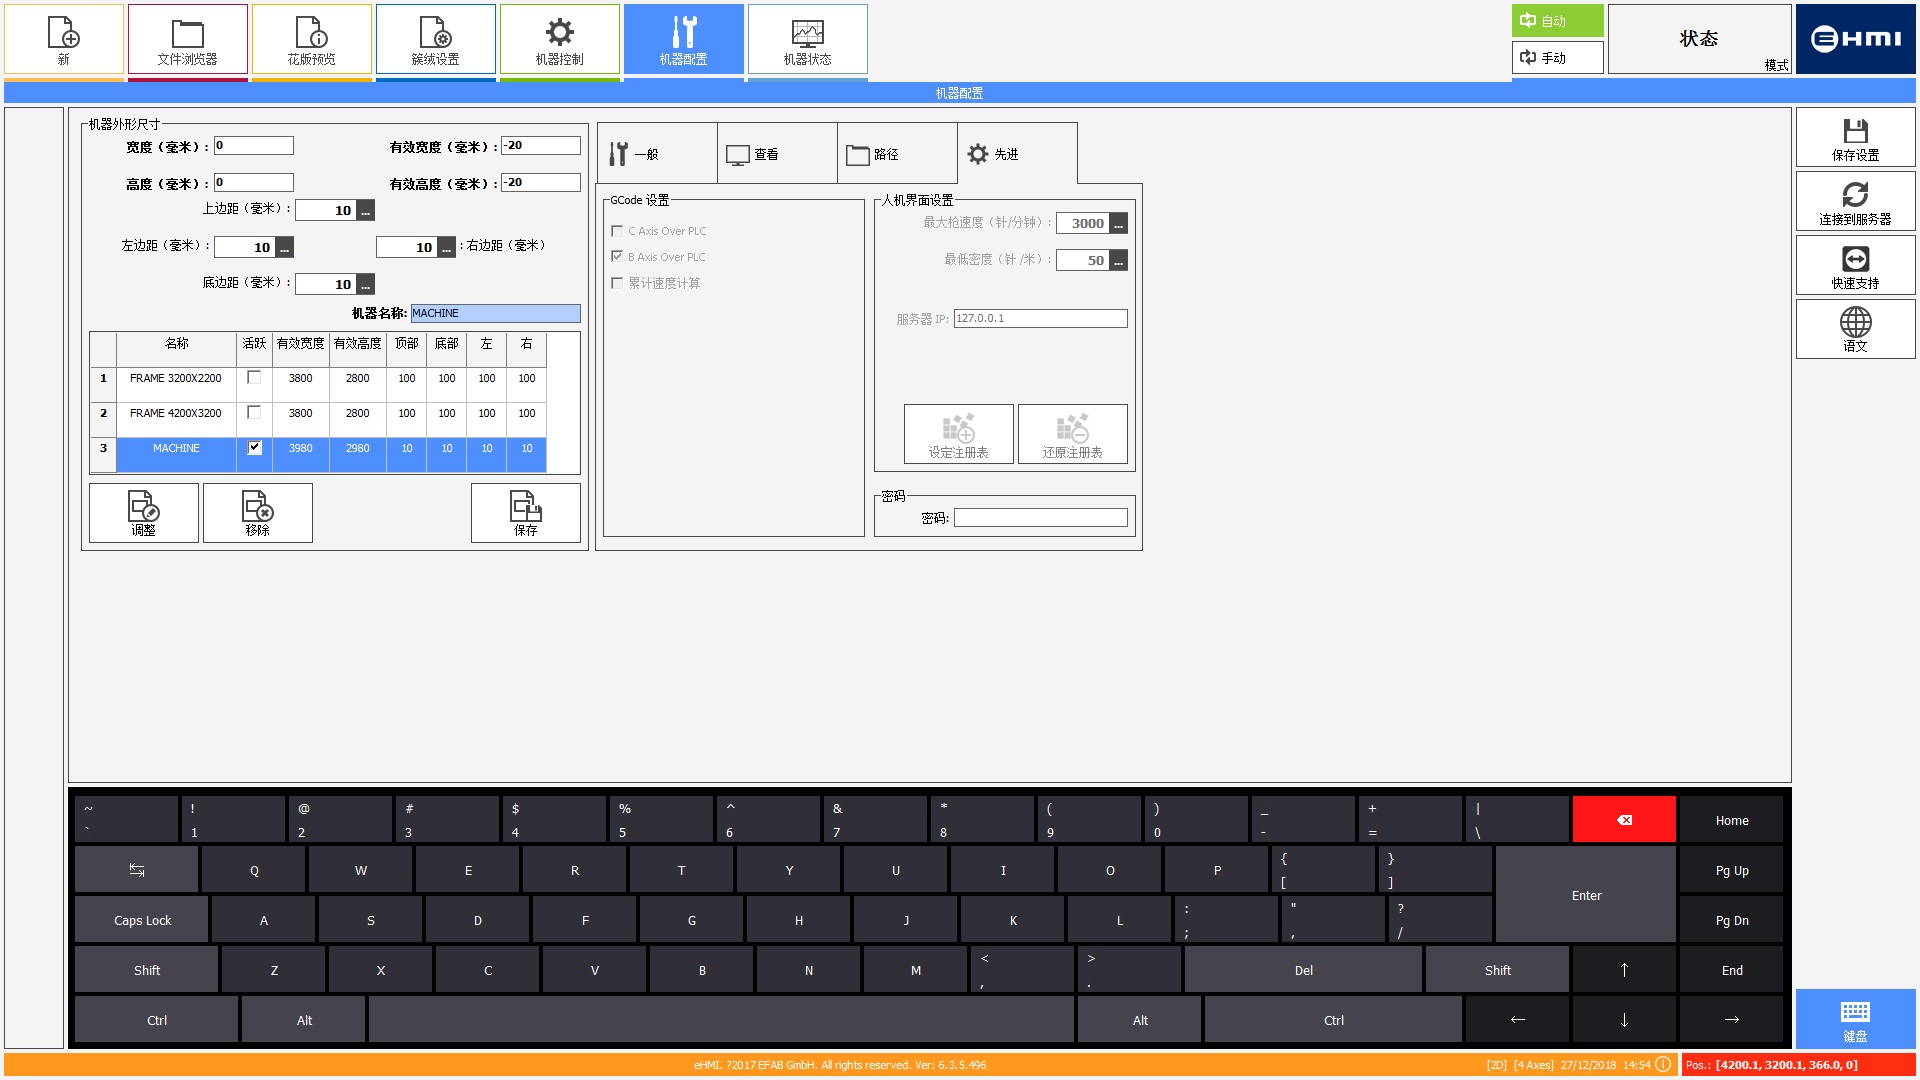Open the left margin (左边距) value picker

(285, 248)
